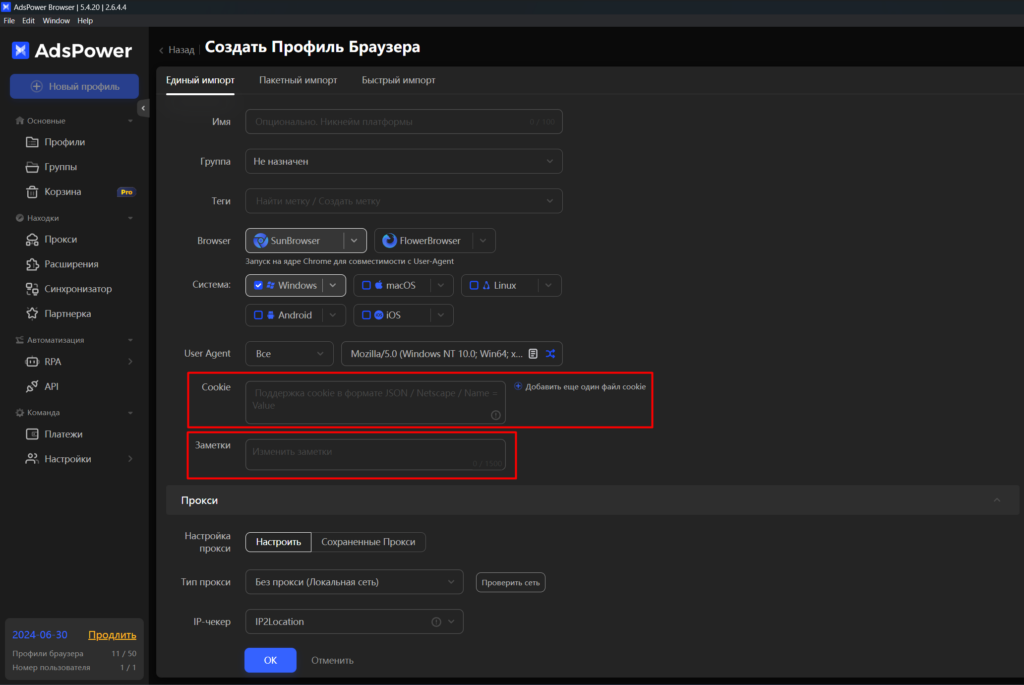Image resolution: width=1024 pixels, height=685 pixels.
Task: Open the Trash (Корзина) sidebar item
Action: coord(63,191)
